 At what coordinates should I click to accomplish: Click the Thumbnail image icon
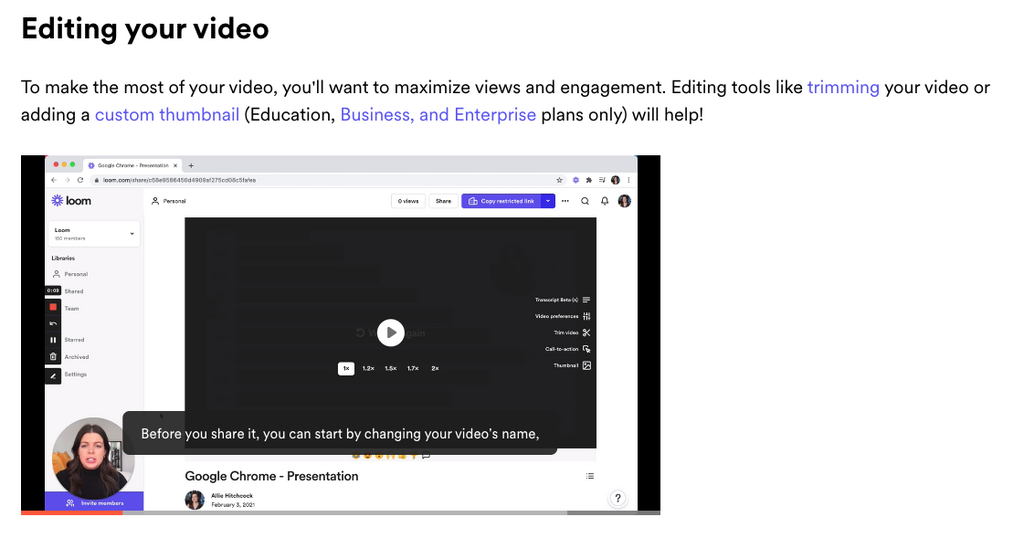click(587, 366)
